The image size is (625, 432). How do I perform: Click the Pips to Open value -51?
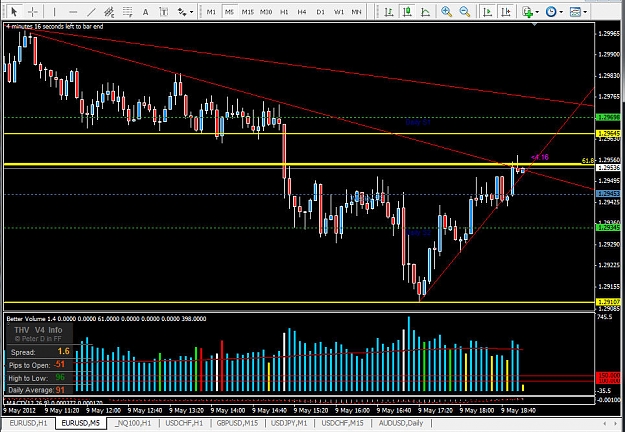coord(59,364)
